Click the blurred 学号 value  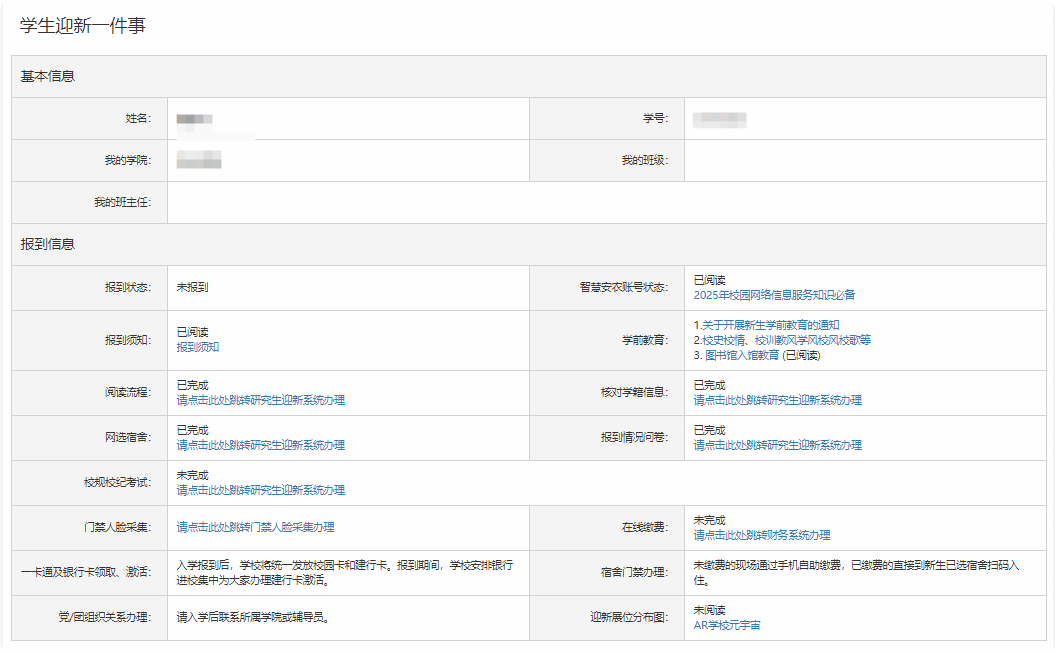point(720,120)
